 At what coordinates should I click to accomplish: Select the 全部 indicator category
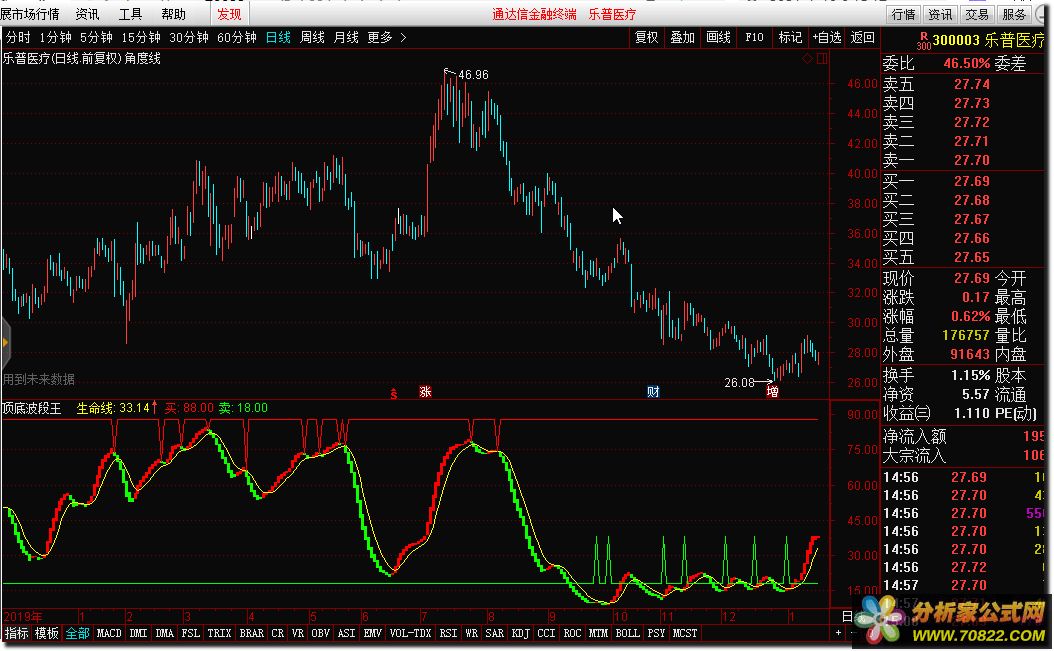[x=77, y=634]
